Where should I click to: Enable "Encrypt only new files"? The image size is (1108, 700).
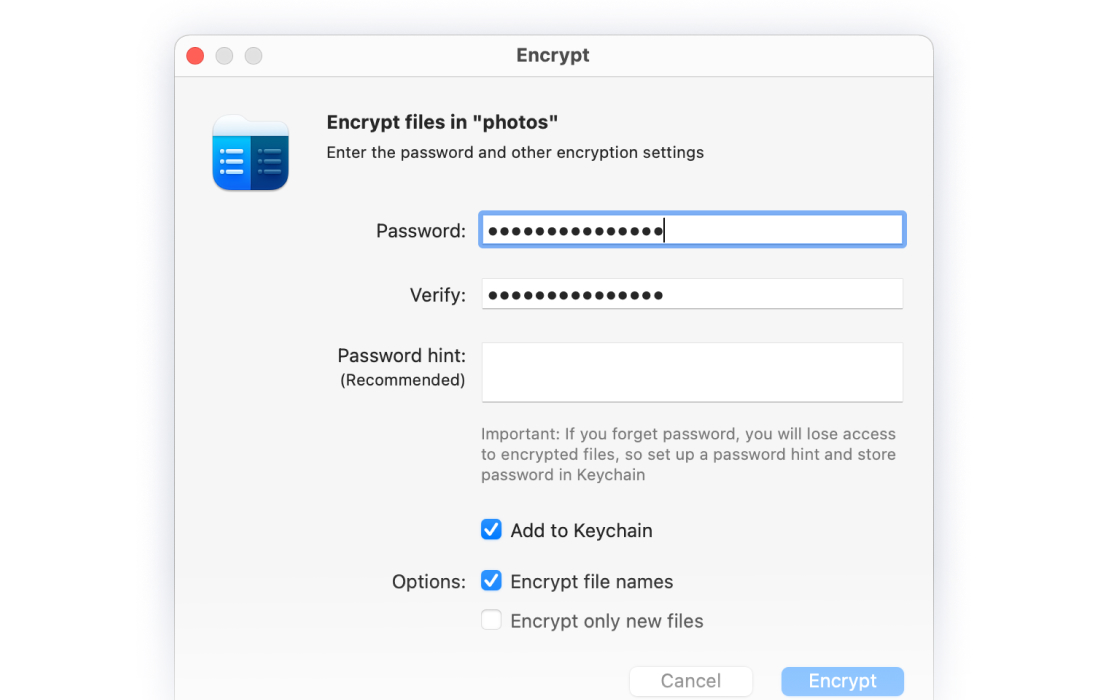(x=491, y=619)
